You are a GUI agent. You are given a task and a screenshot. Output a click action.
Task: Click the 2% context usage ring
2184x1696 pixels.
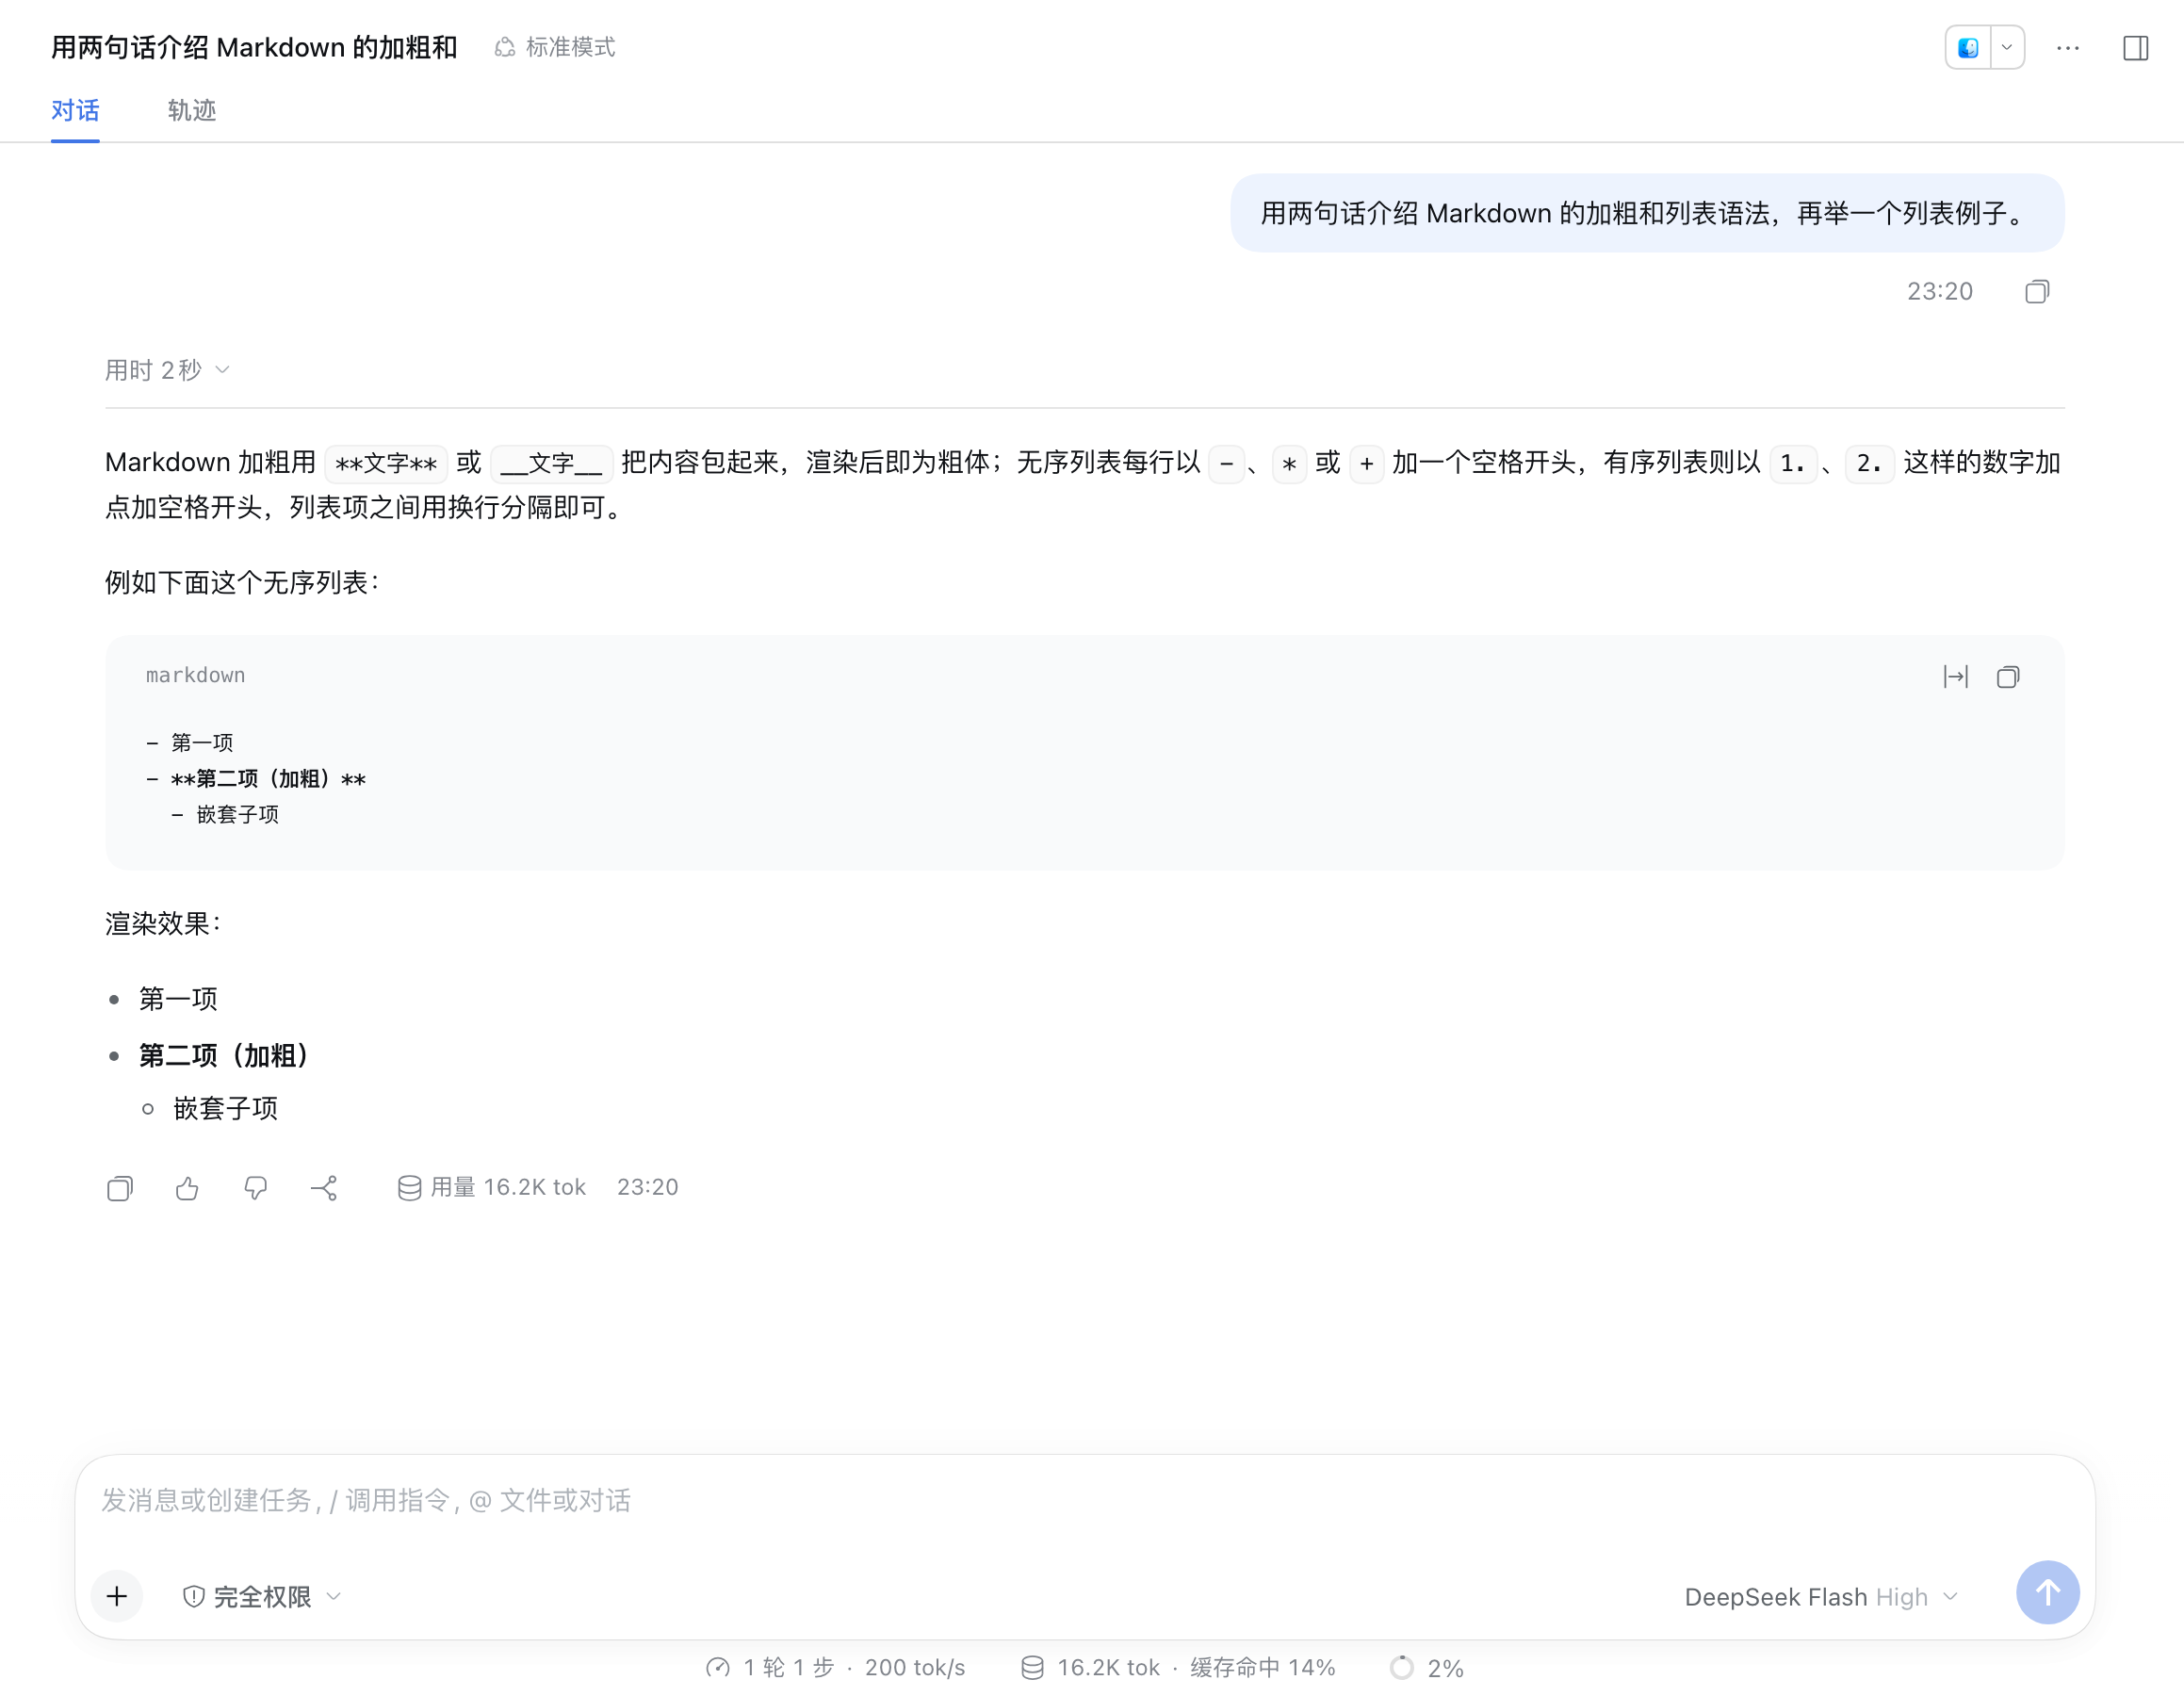pos(1426,1667)
